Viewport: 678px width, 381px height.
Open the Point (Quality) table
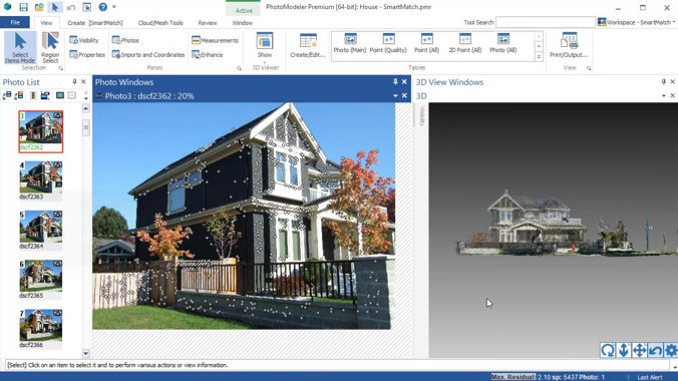[x=388, y=43]
